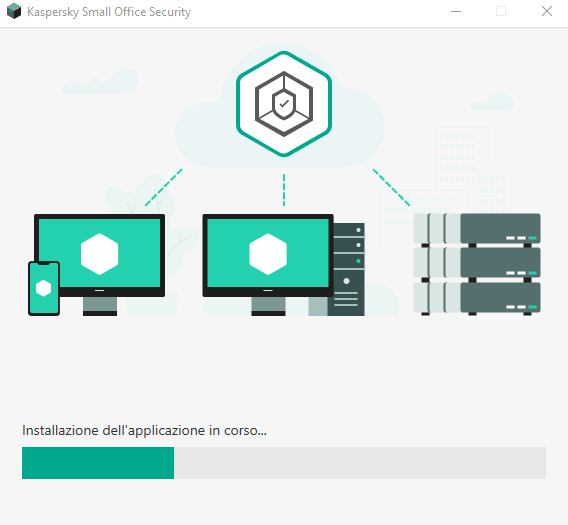Click the server rack illustration
Viewport: 568px width, 525px height.
click(x=477, y=264)
